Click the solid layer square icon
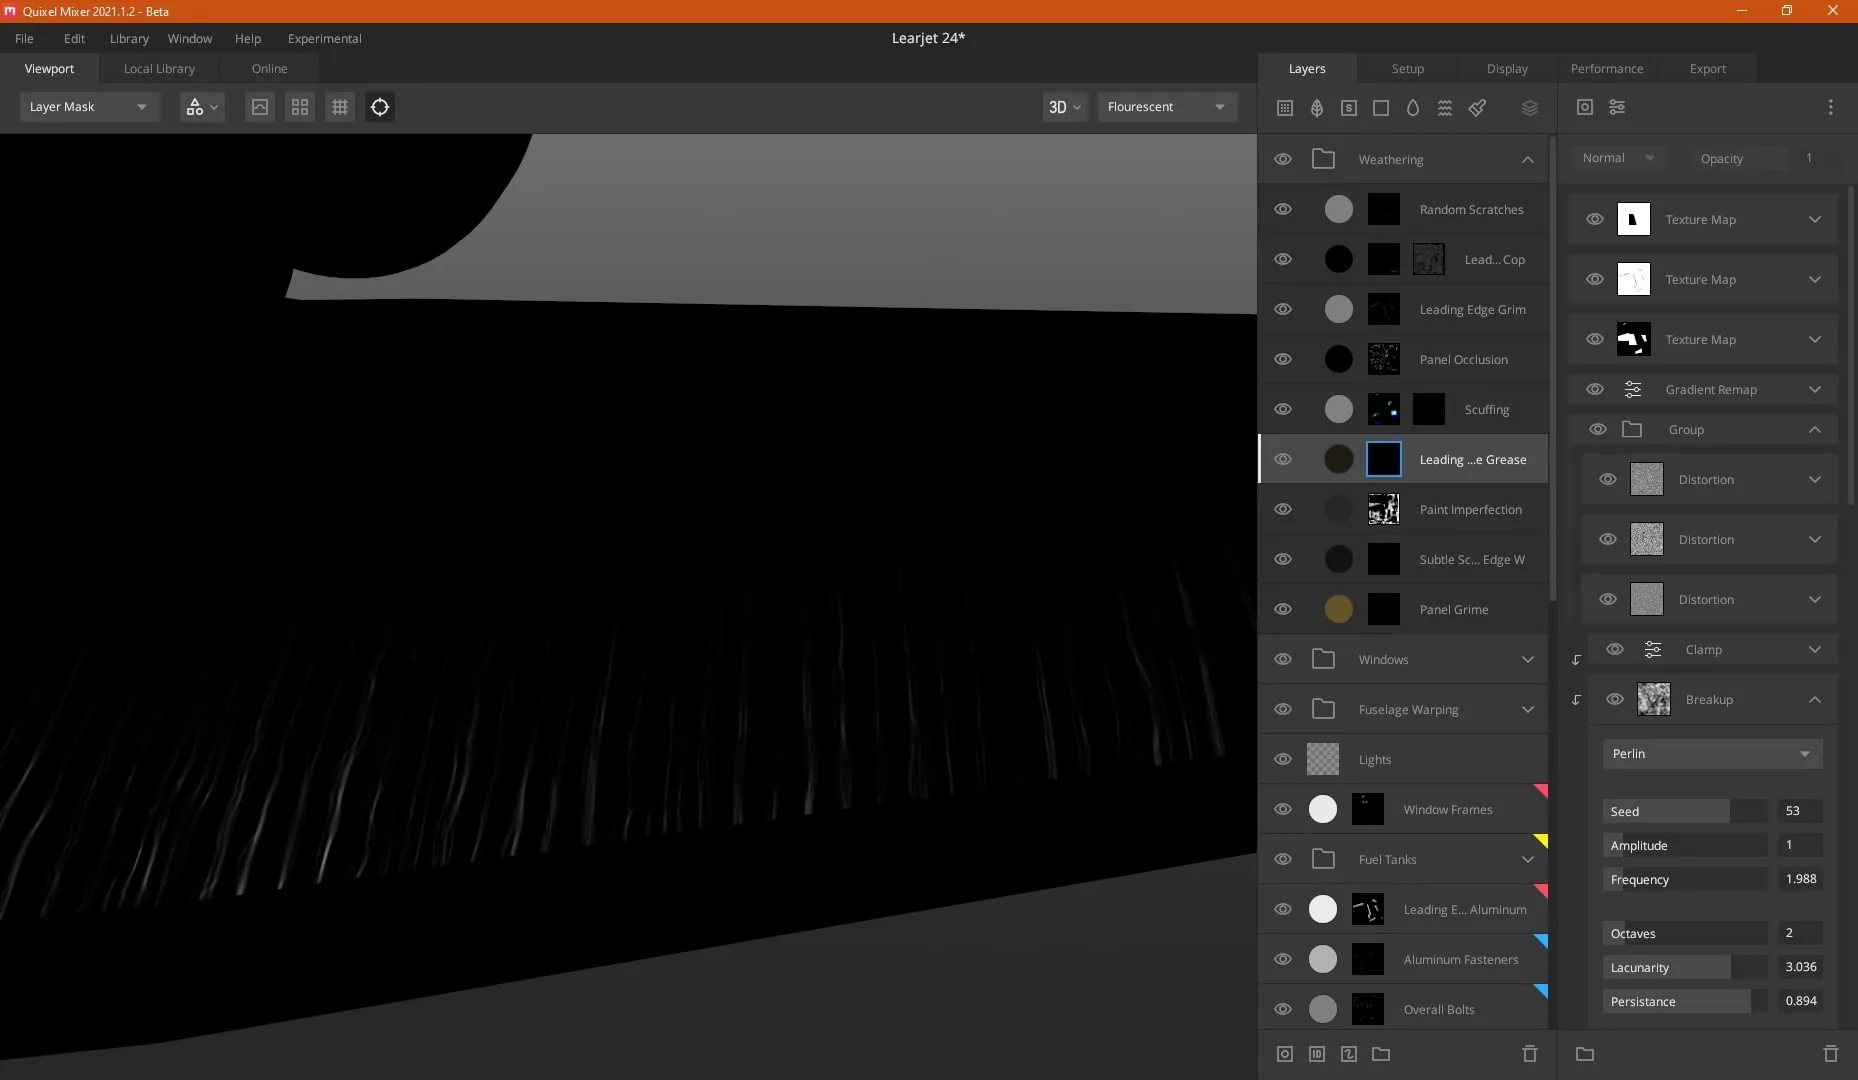This screenshot has width=1858, height=1080. tap(1381, 107)
